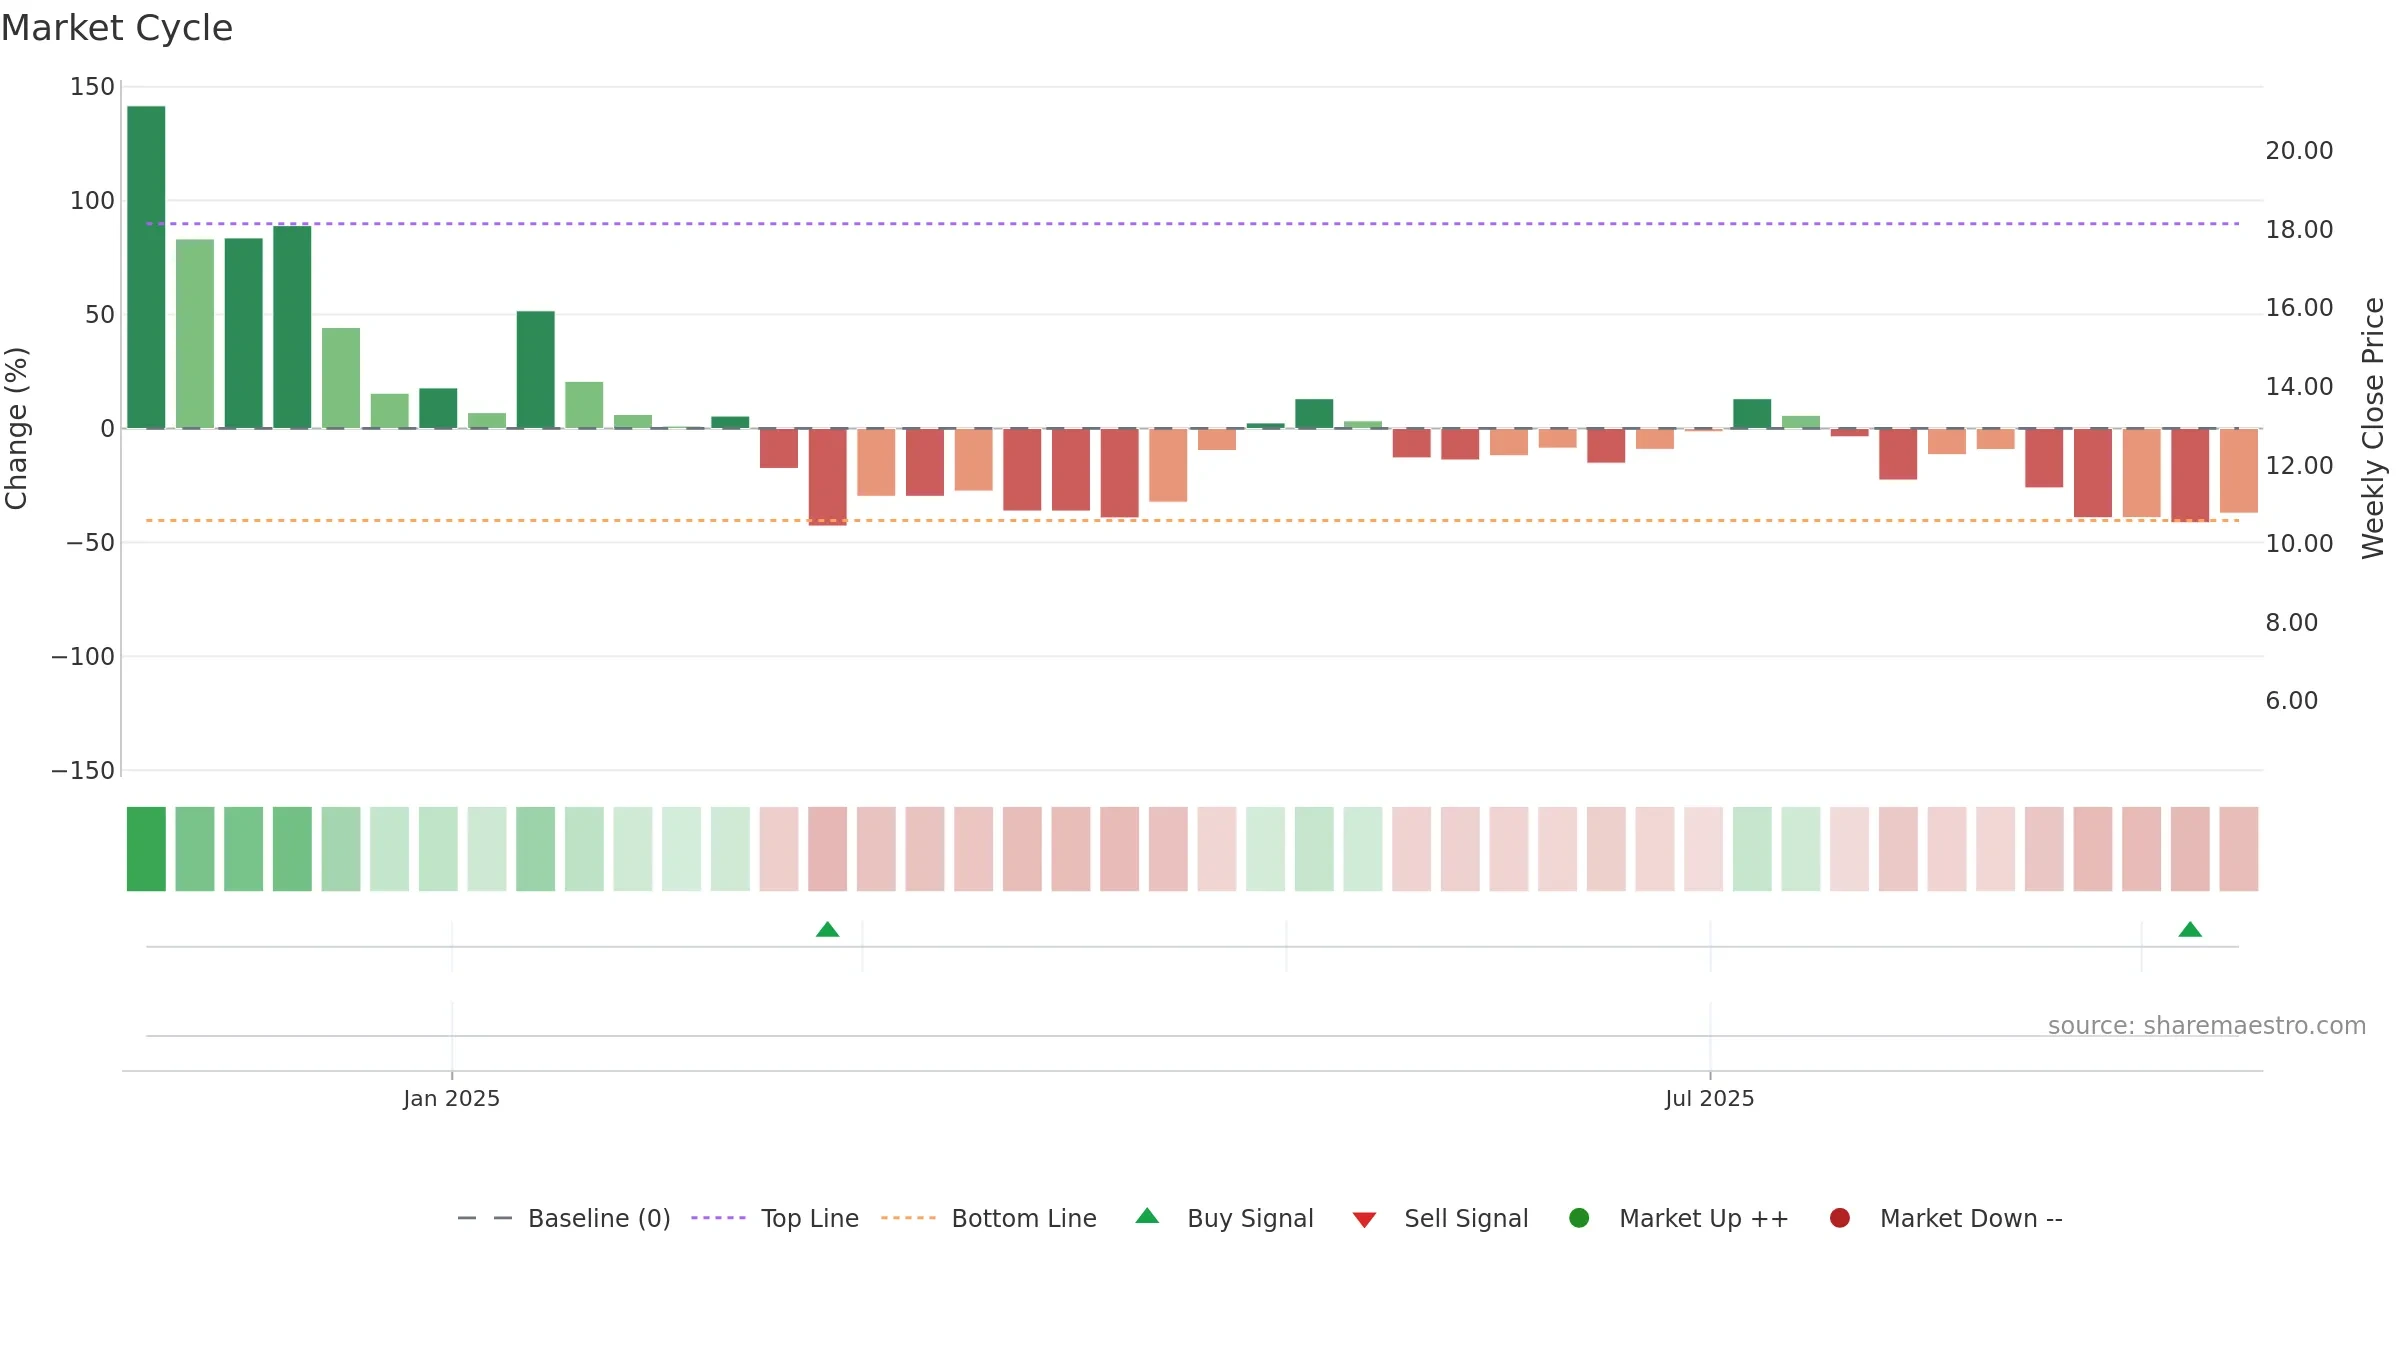Select the last buy signal marker at right
Screen dimensions: 2400x1350
[2190, 930]
